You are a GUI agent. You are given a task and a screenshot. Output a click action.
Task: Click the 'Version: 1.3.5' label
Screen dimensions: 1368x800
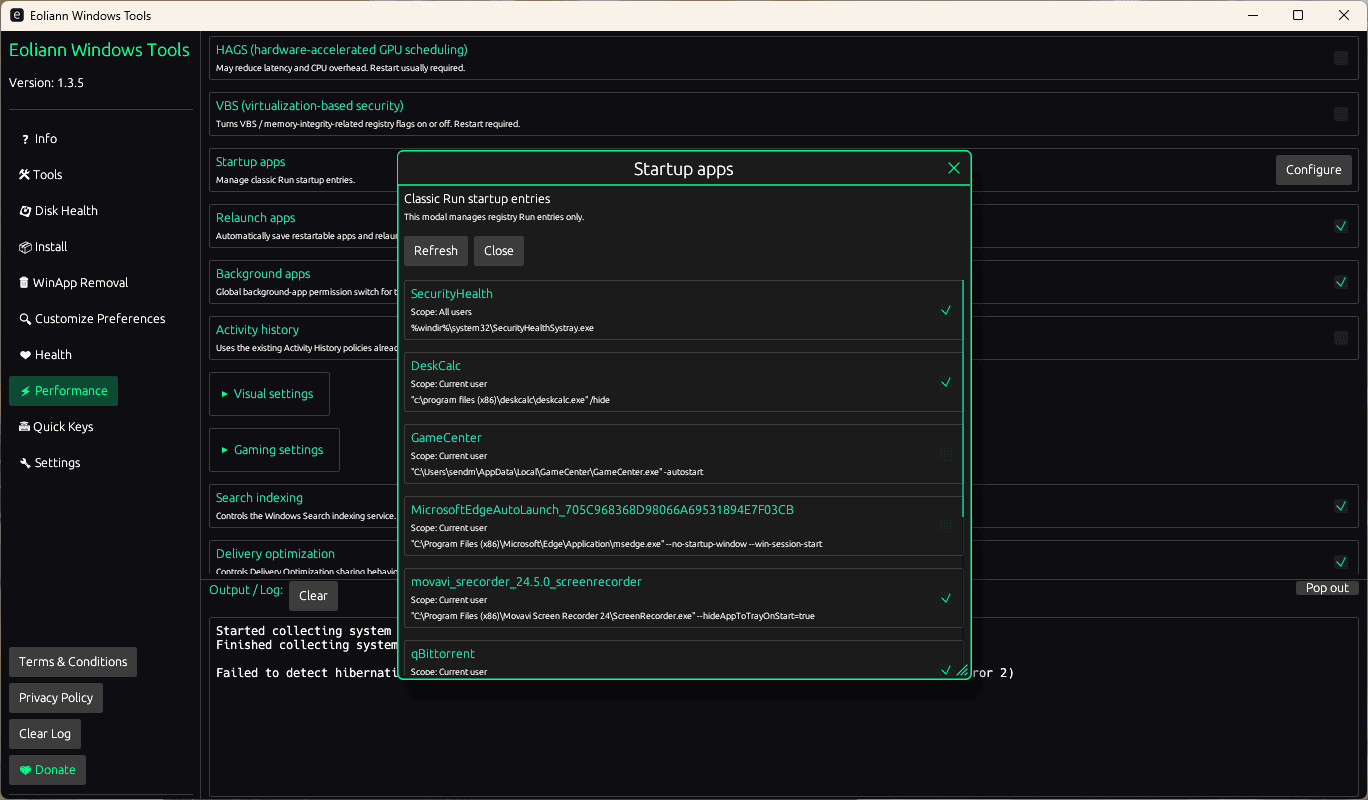pyautogui.click(x=46, y=83)
